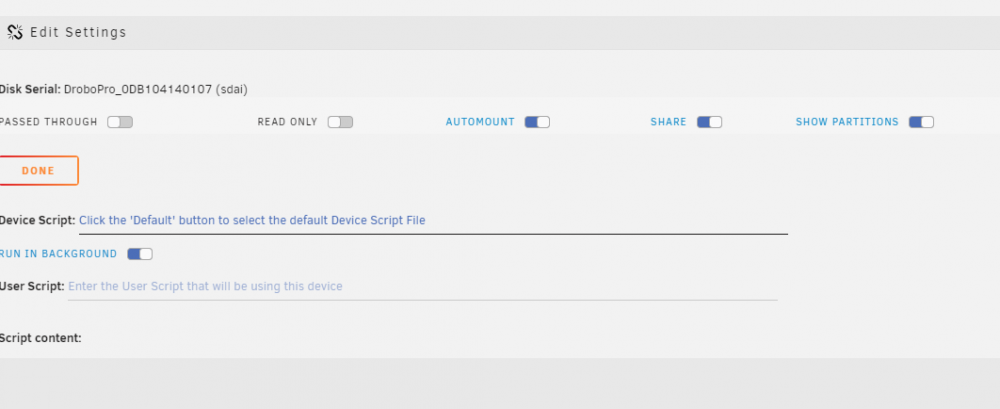Click the READ ONLY label text
The height and width of the screenshot is (409, 1000).
point(288,122)
